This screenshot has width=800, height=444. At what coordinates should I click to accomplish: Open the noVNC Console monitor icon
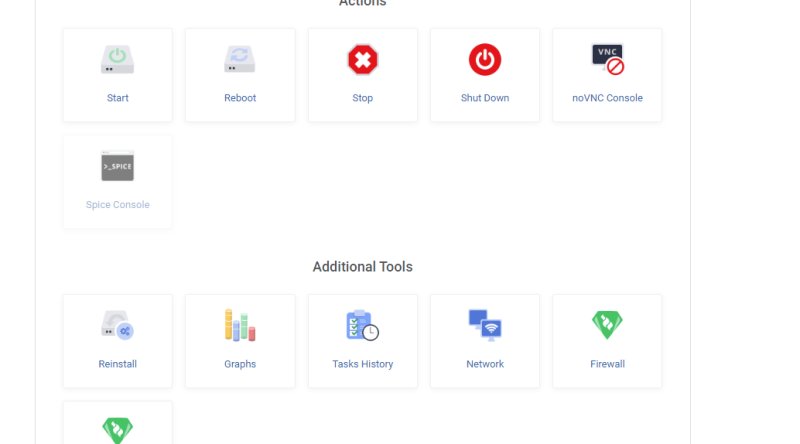coord(608,59)
